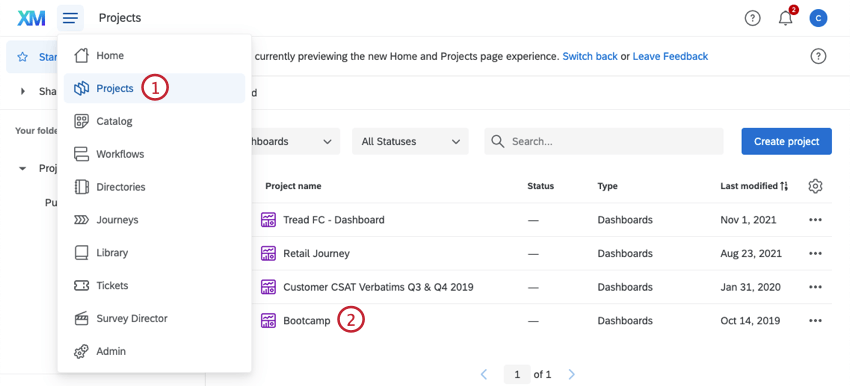Sort by Last modified column
This screenshot has width=850, height=386.
(754, 186)
